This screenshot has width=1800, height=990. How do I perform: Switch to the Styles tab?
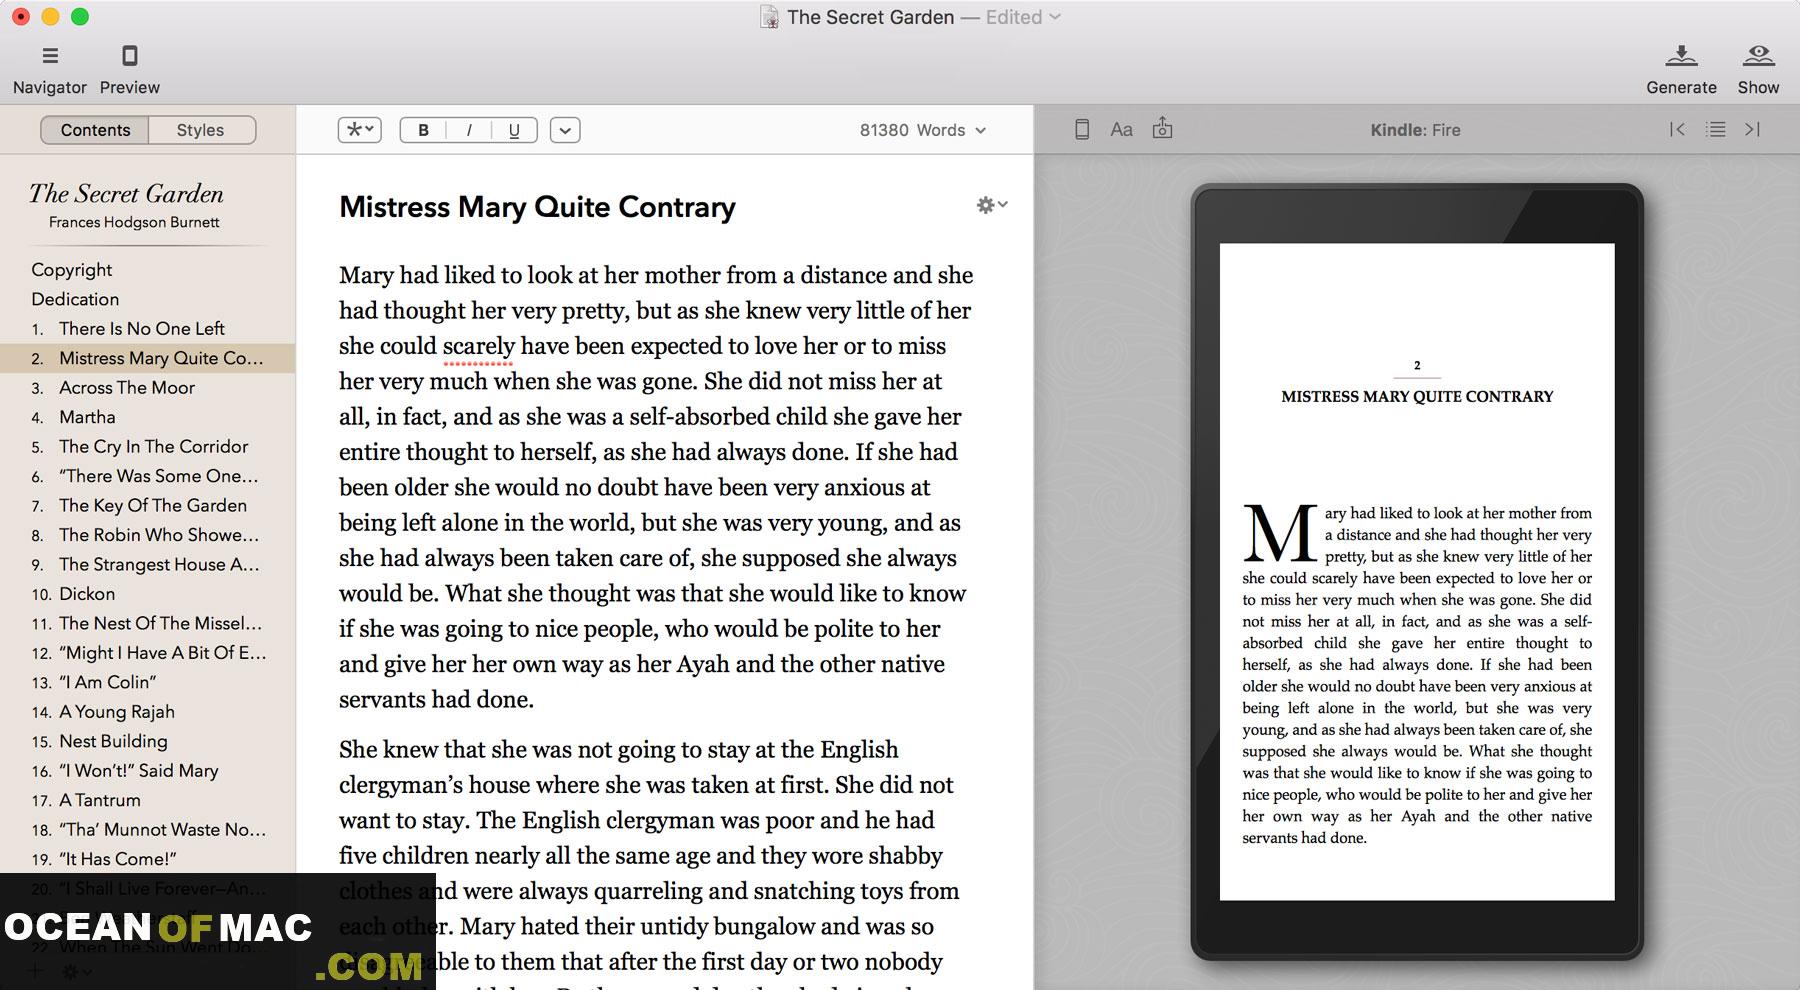pyautogui.click(x=201, y=130)
